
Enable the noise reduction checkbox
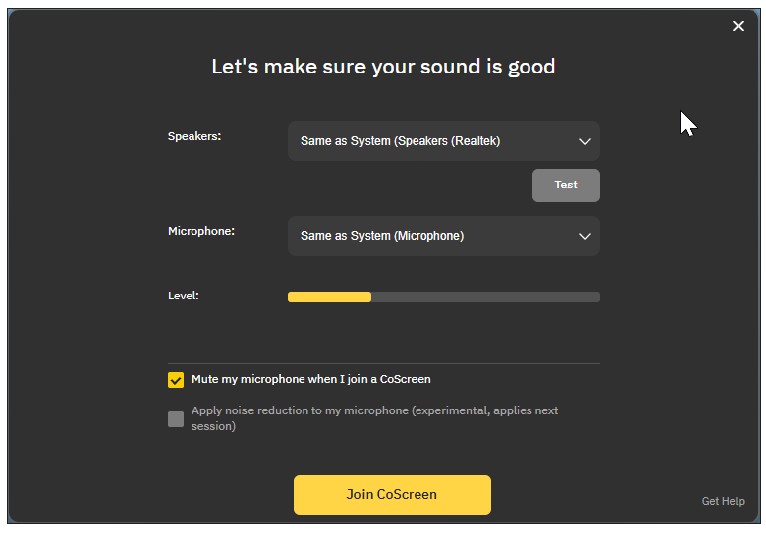[176, 419]
